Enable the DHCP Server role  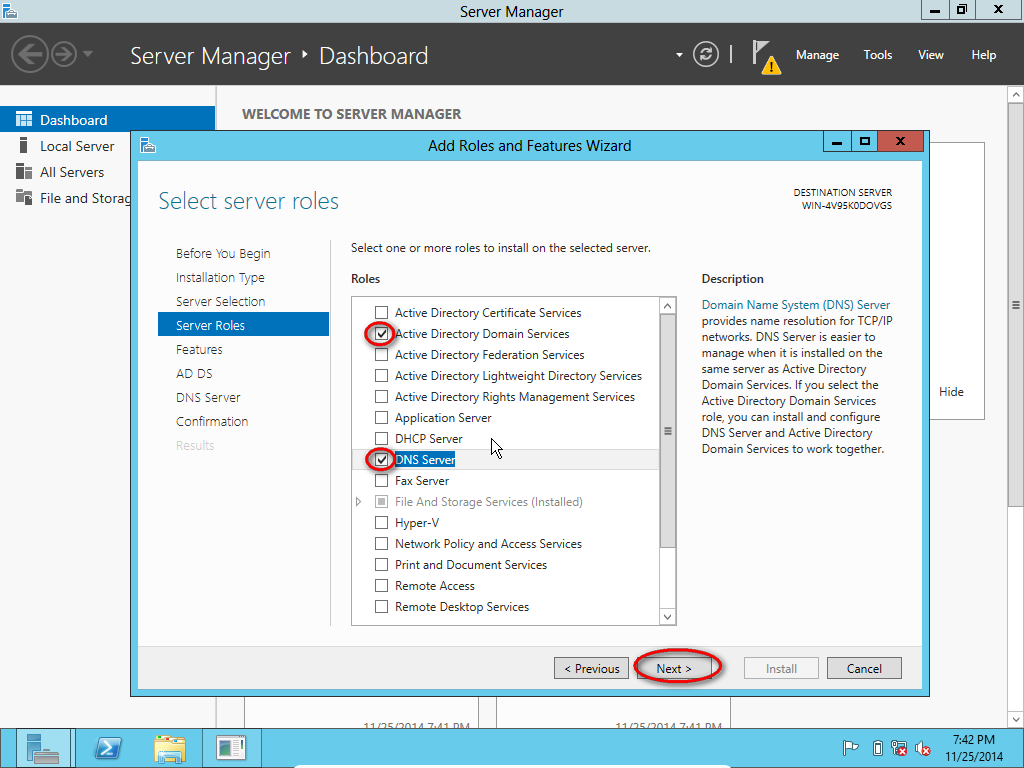point(381,438)
